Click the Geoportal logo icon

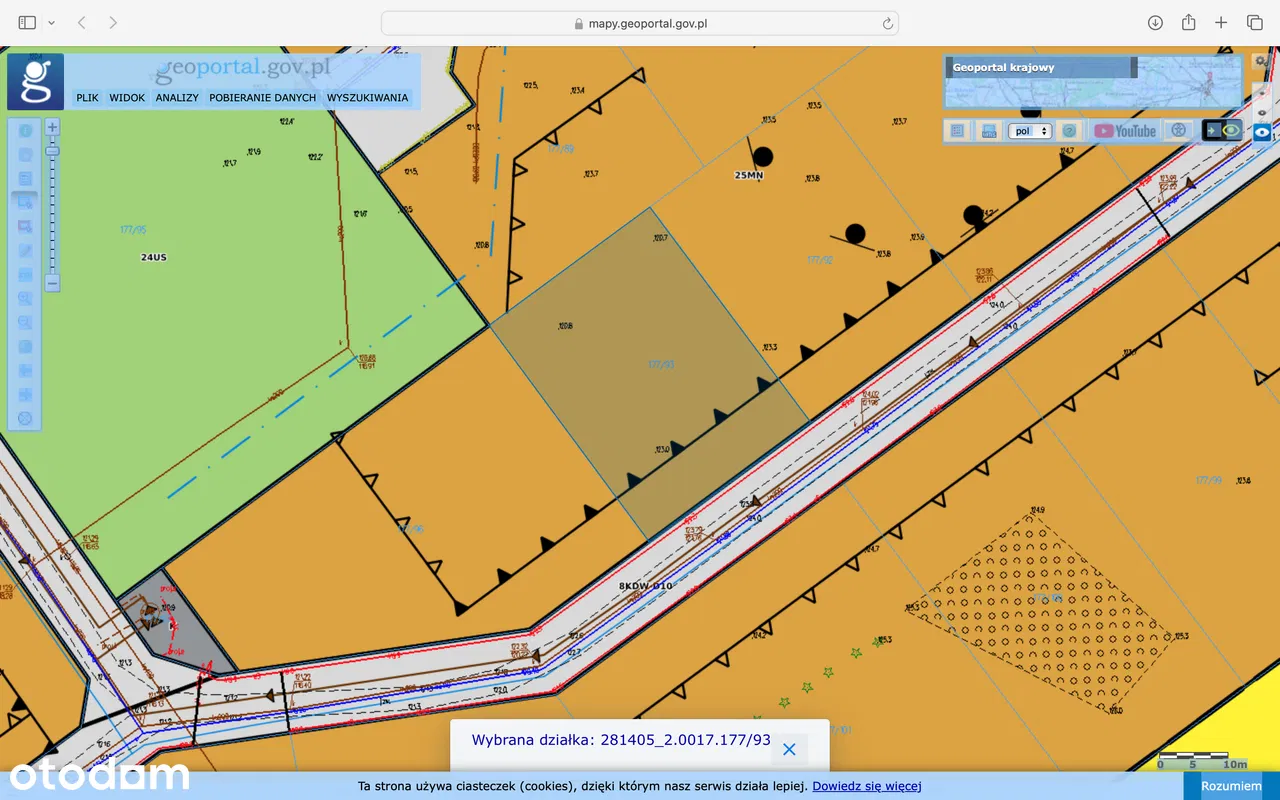pos(36,81)
